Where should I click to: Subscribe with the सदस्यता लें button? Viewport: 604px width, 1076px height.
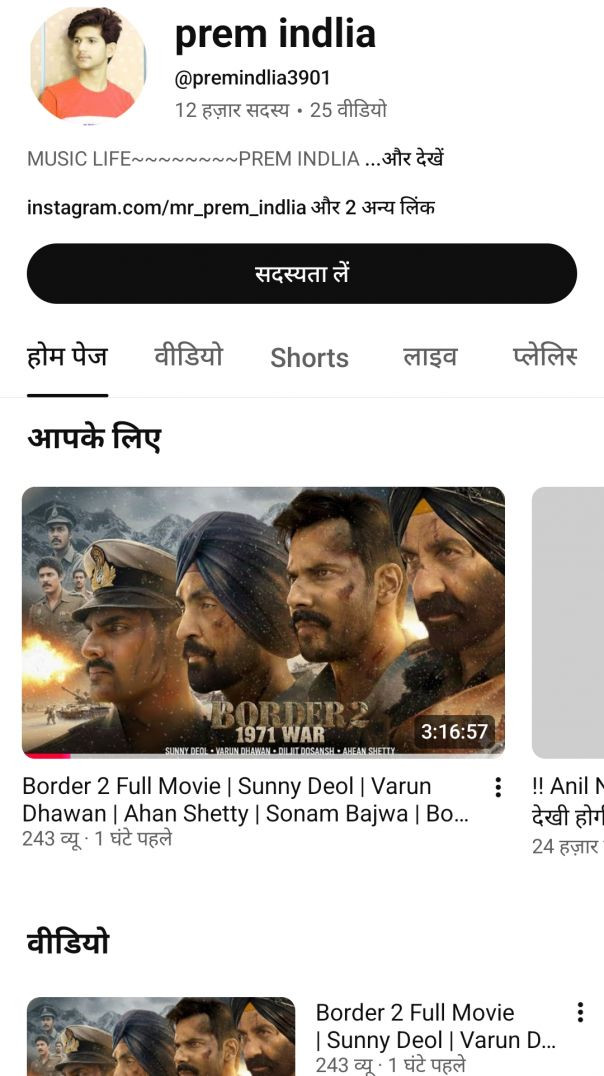(x=301, y=273)
